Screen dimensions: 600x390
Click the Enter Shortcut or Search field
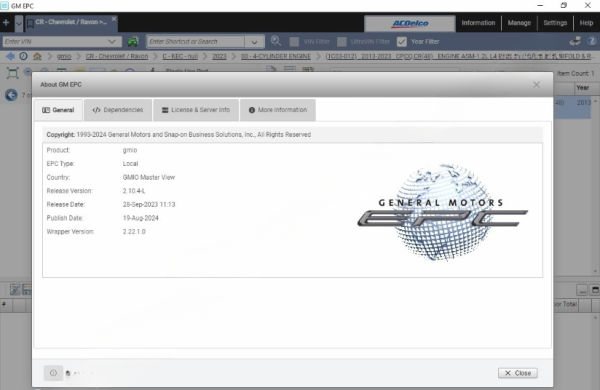point(196,41)
